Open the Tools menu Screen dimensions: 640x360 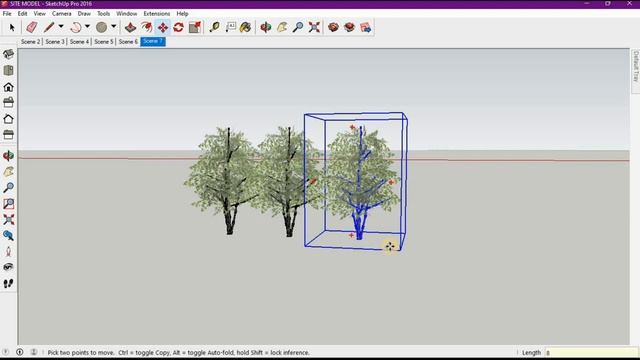click(103, 13)
